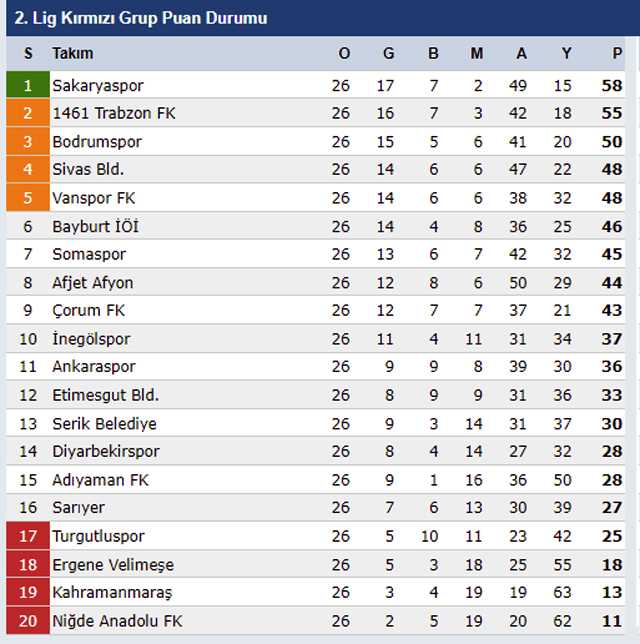
Task: Click the red rank 20 badge
Action: tap(28, 621)
